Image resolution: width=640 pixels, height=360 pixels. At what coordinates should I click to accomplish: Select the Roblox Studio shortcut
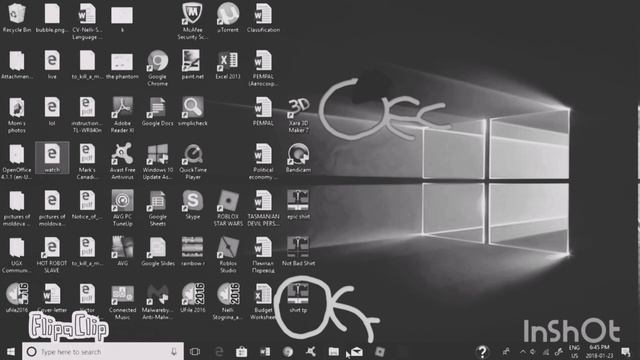228,255
